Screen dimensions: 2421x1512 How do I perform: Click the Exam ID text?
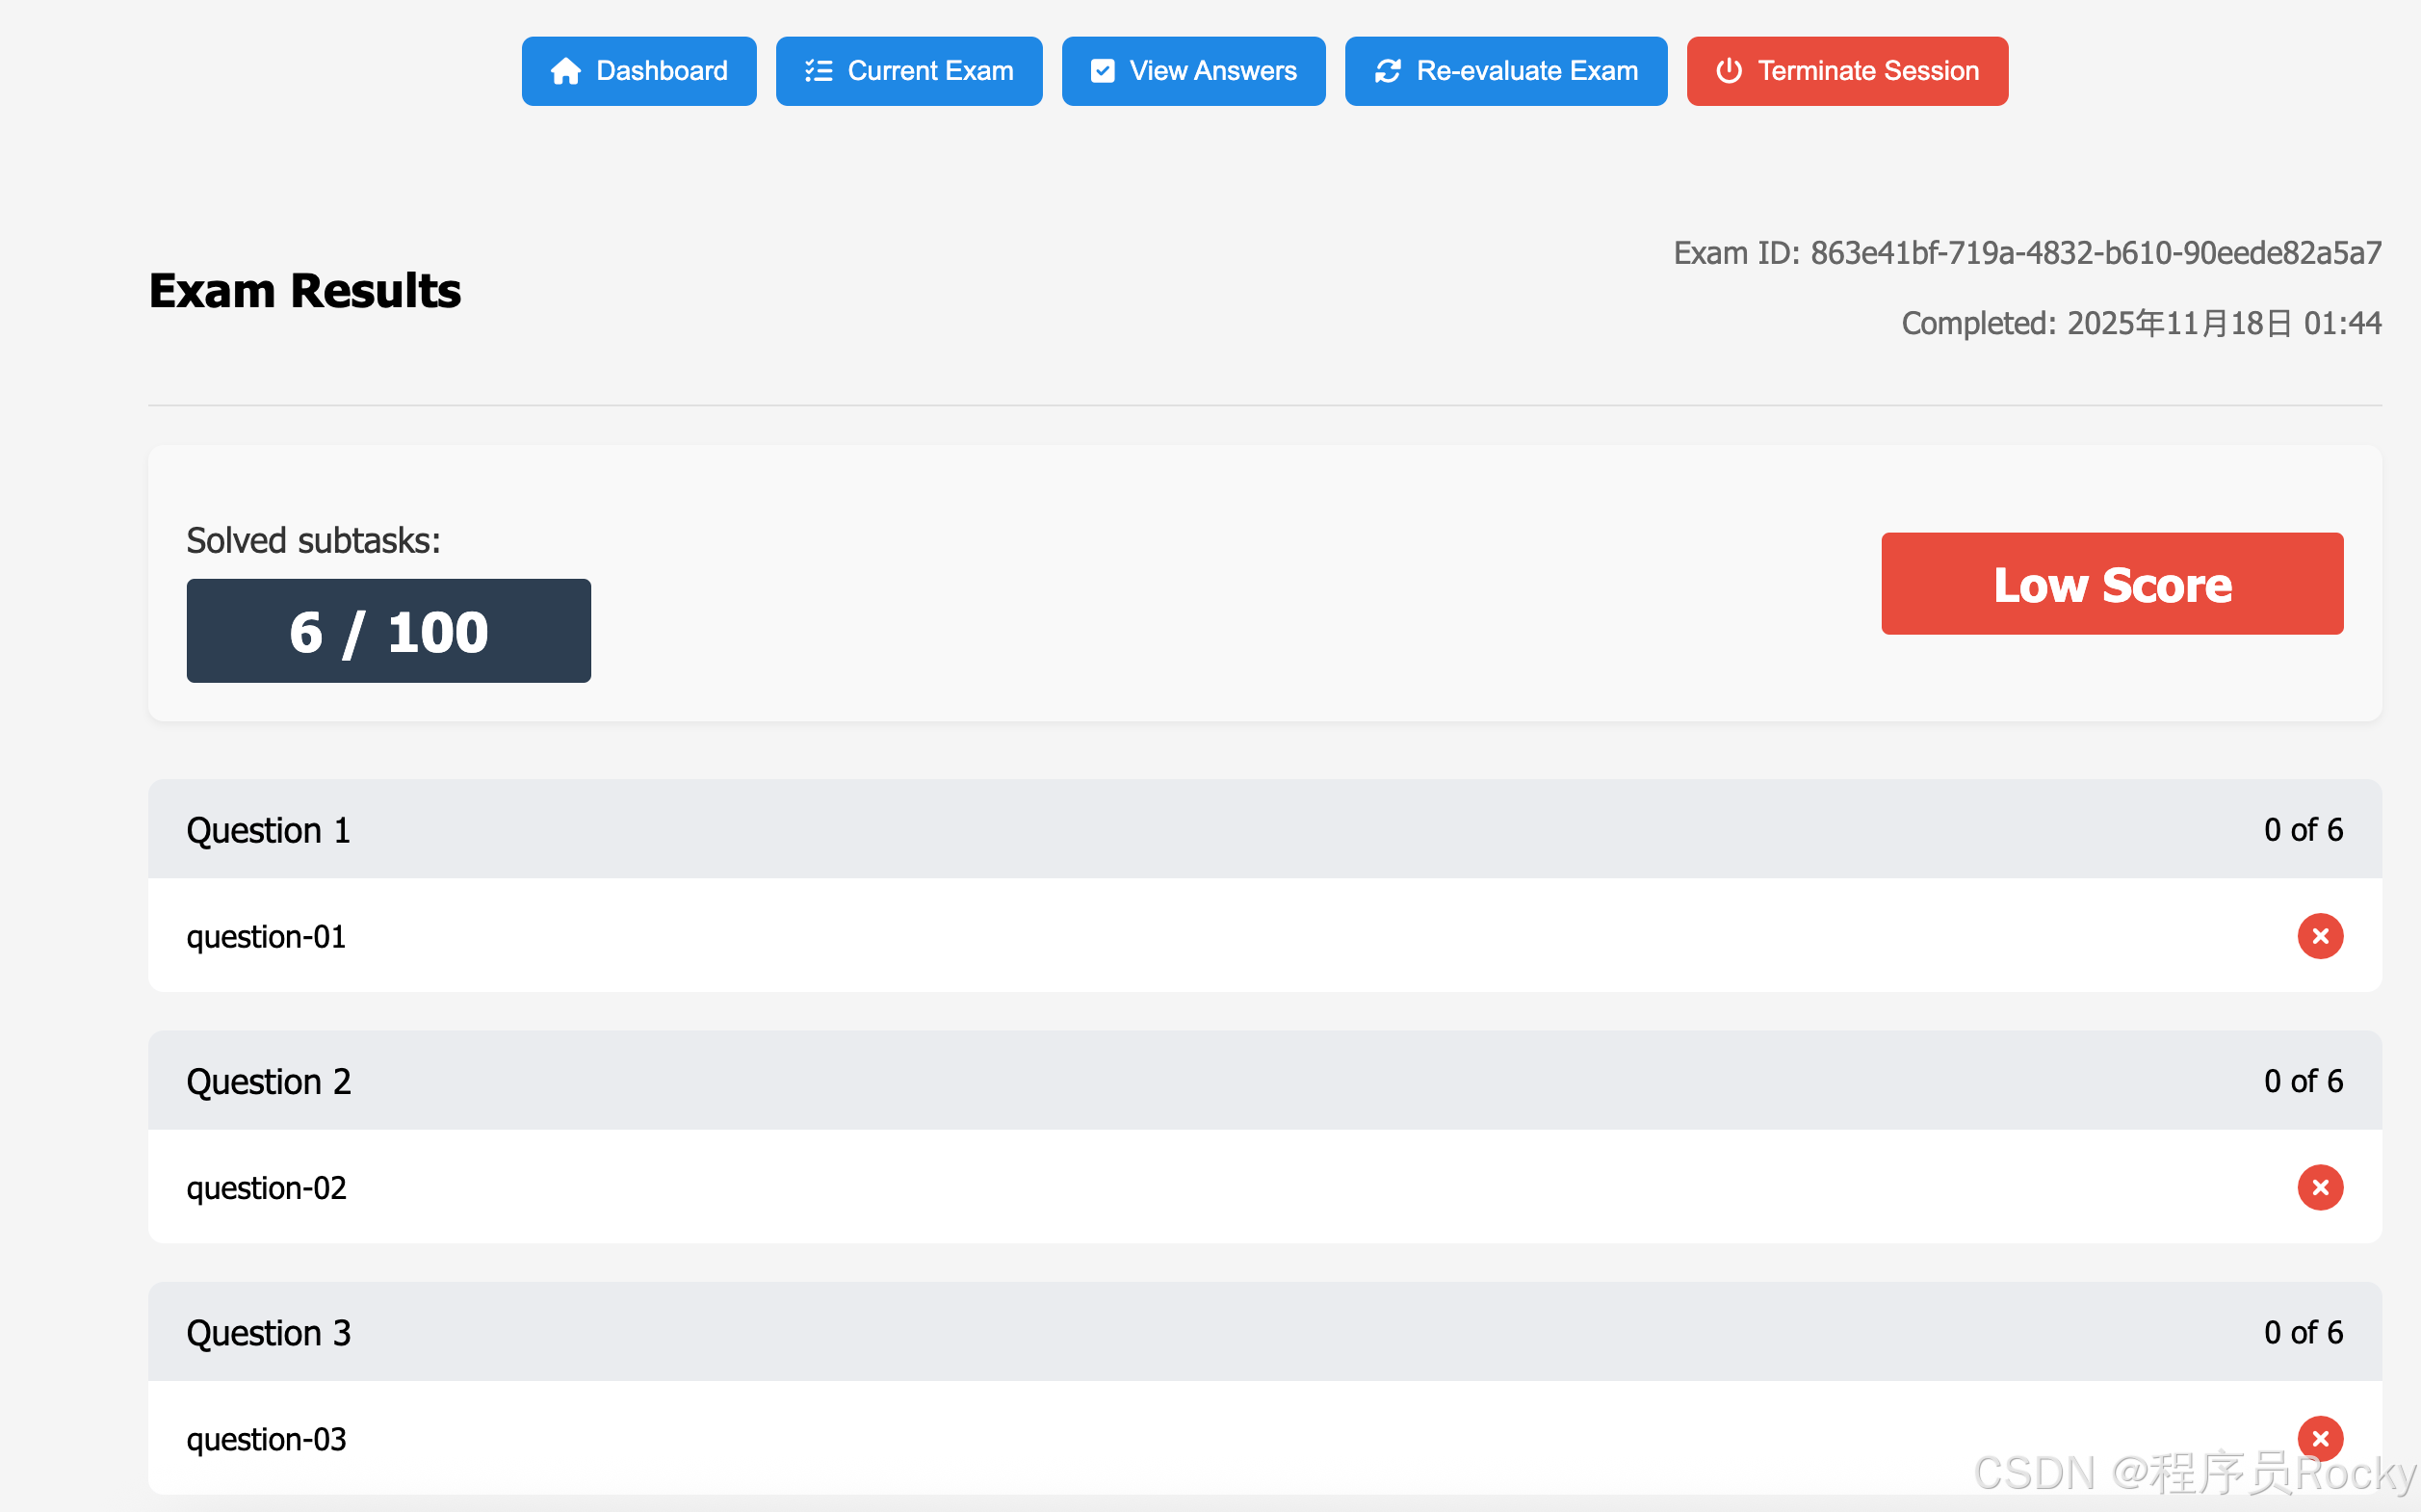click(x=2027, y=253)
